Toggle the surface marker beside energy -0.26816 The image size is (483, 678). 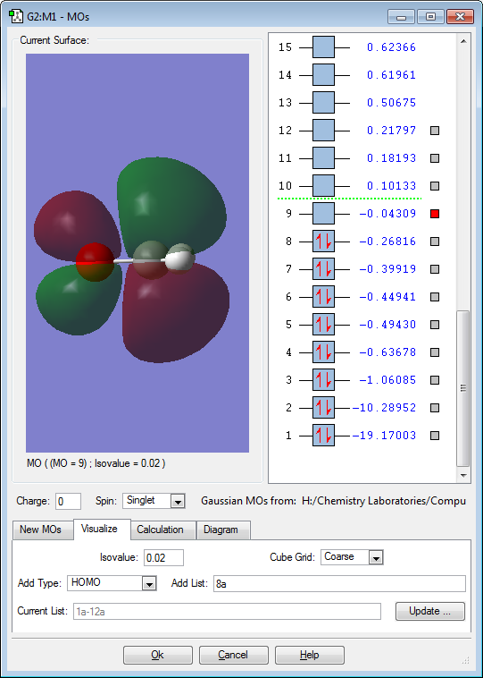click(x=435, y=241)
